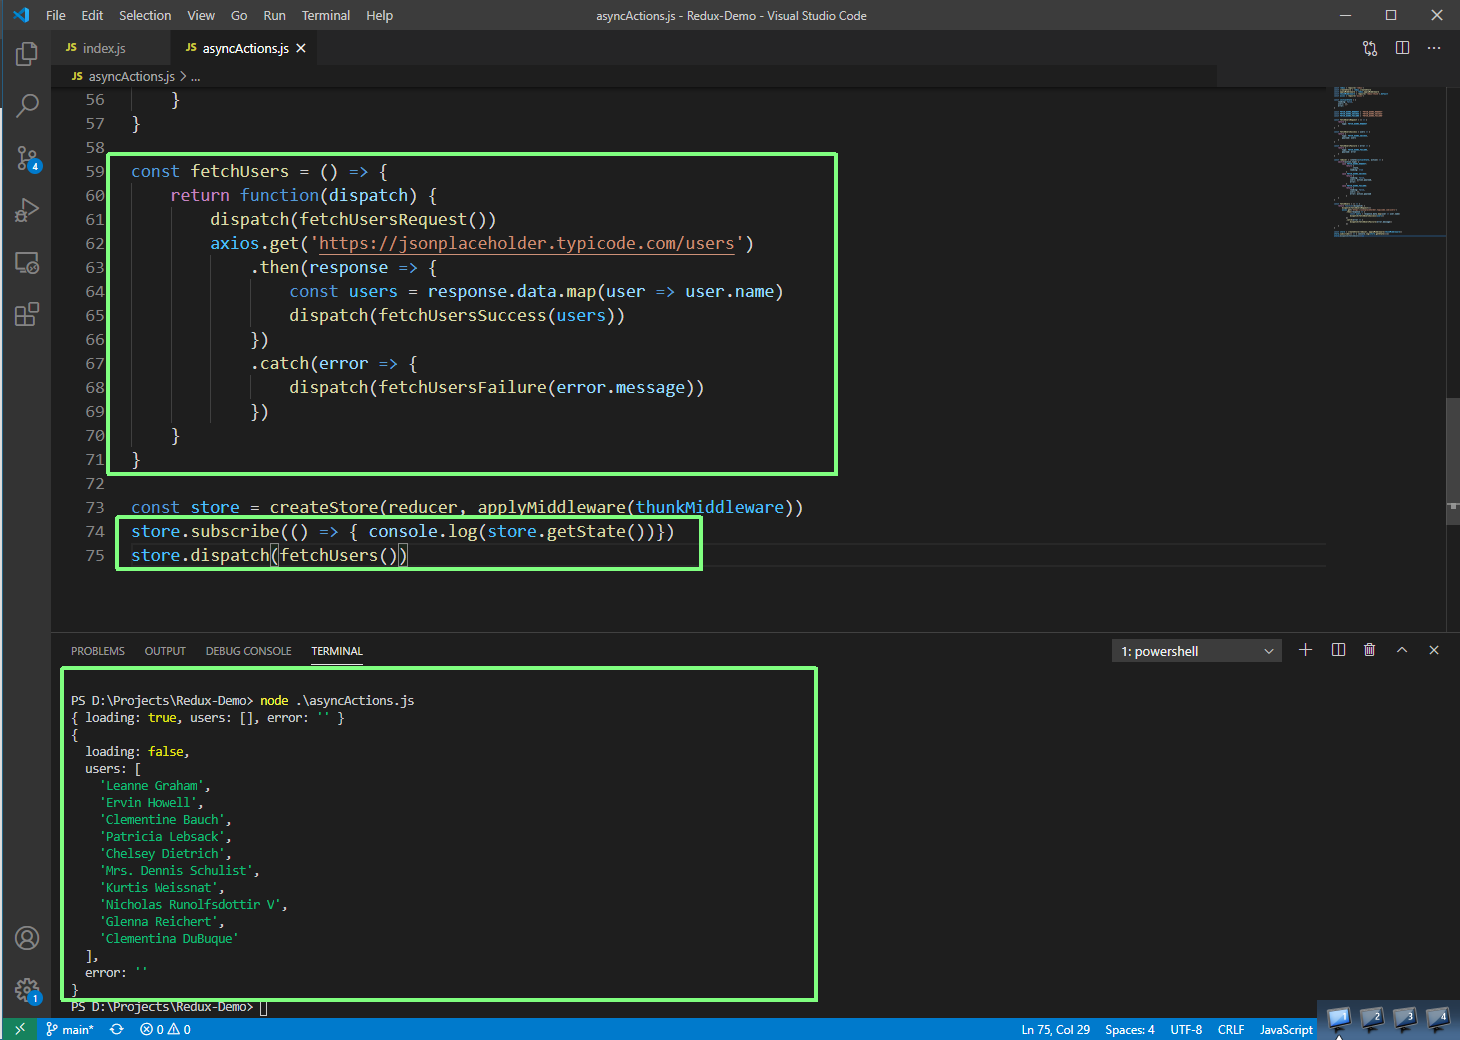This screenshot has height=1040, width=1460.
Task: Click the terminal prompt input line
Action: pyautogui.click(x=169, y=1007)
